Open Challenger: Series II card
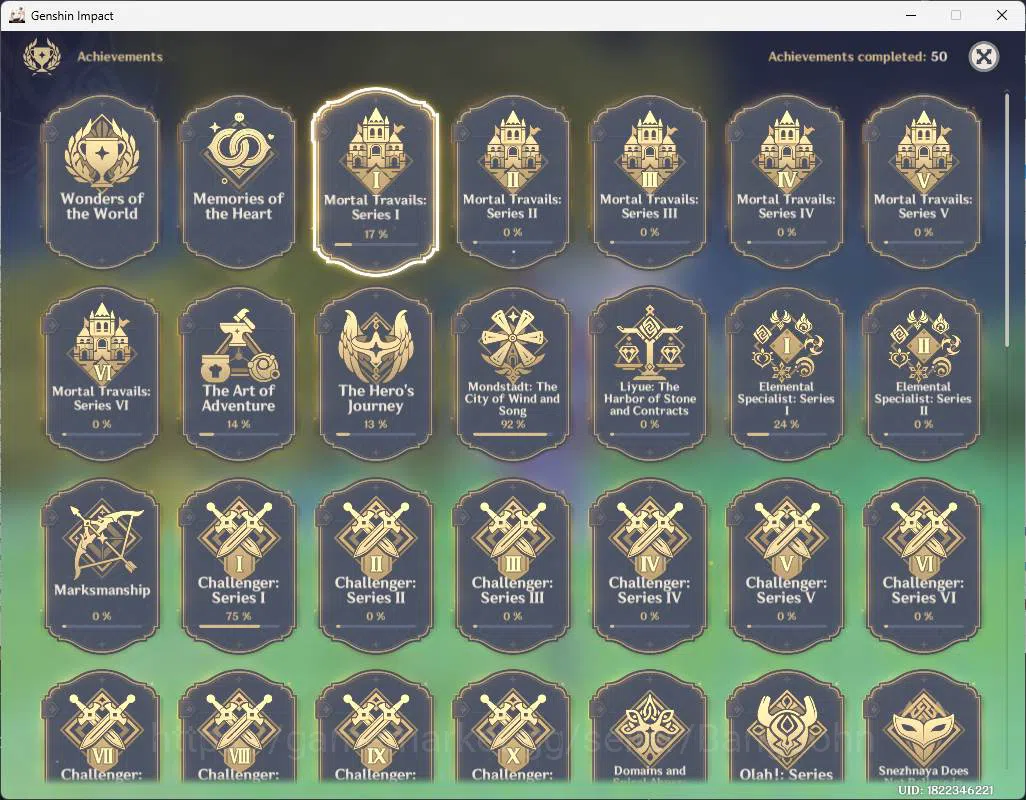 [376, 566]
